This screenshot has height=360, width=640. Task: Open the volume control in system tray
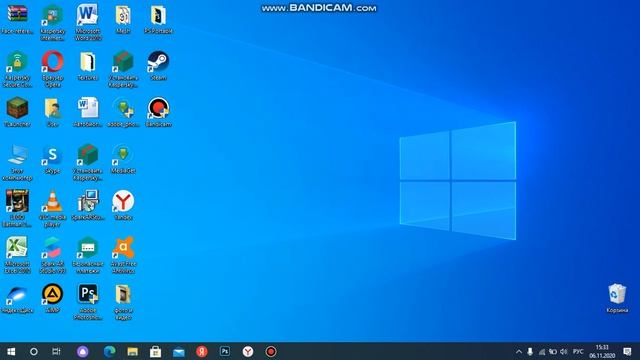(x=564, y=351)
